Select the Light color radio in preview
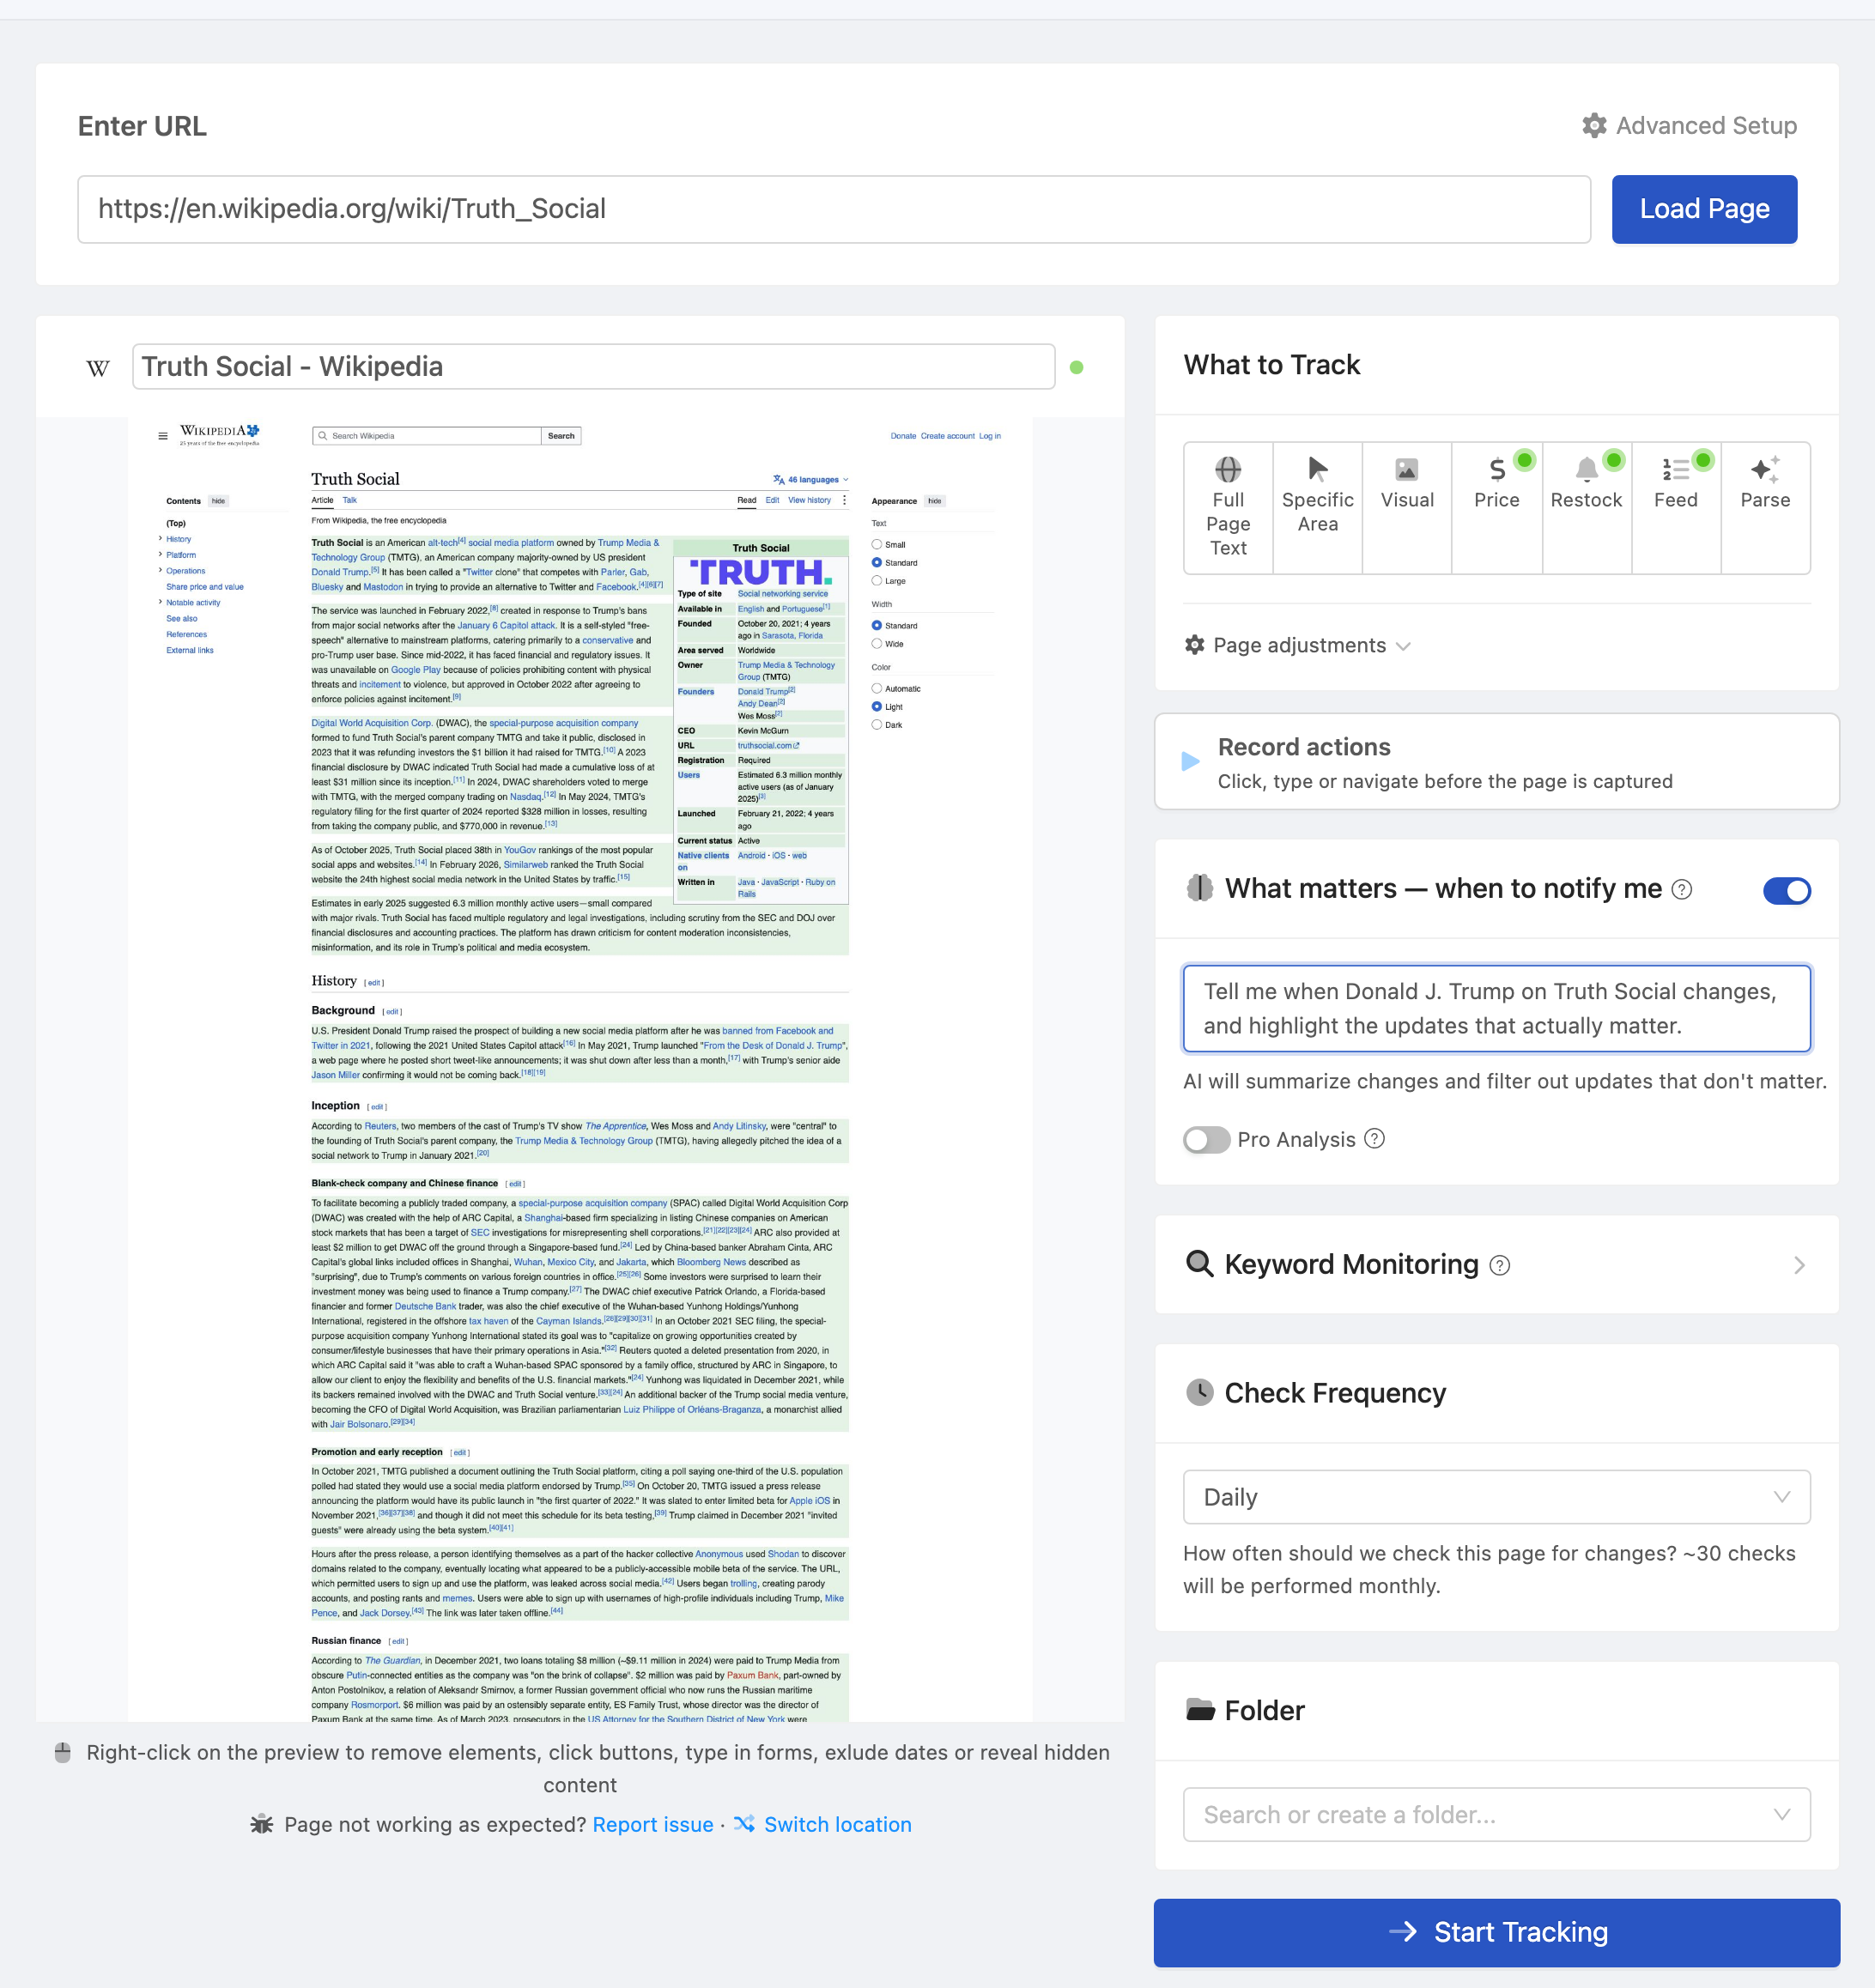Viewport: 1875px width, 1988px height. (x=877, y=707)
